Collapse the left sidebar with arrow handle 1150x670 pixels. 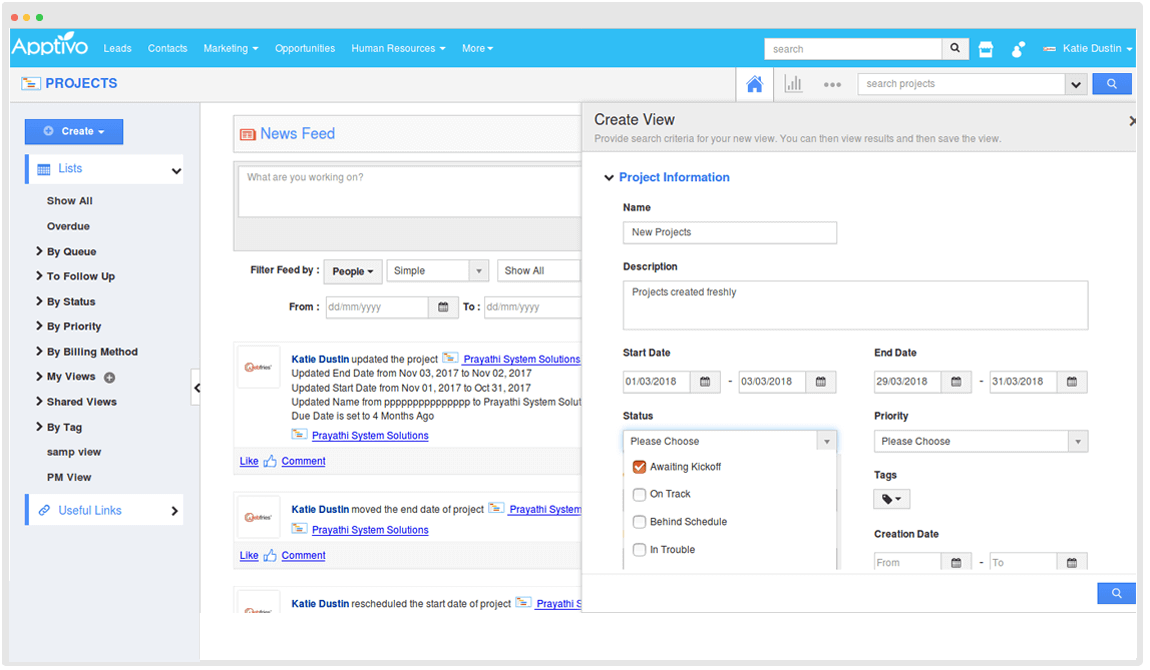coord(196,388)
